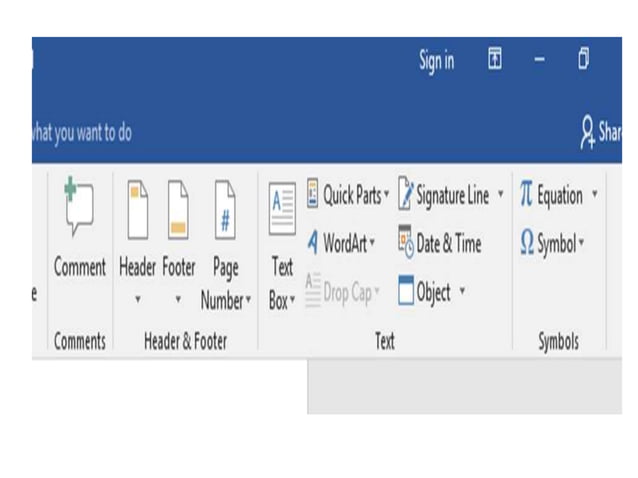The image size is (638, 478).
Task: Open Quick Parts menu
Action: pyautogui.click(x=348, y=194)
